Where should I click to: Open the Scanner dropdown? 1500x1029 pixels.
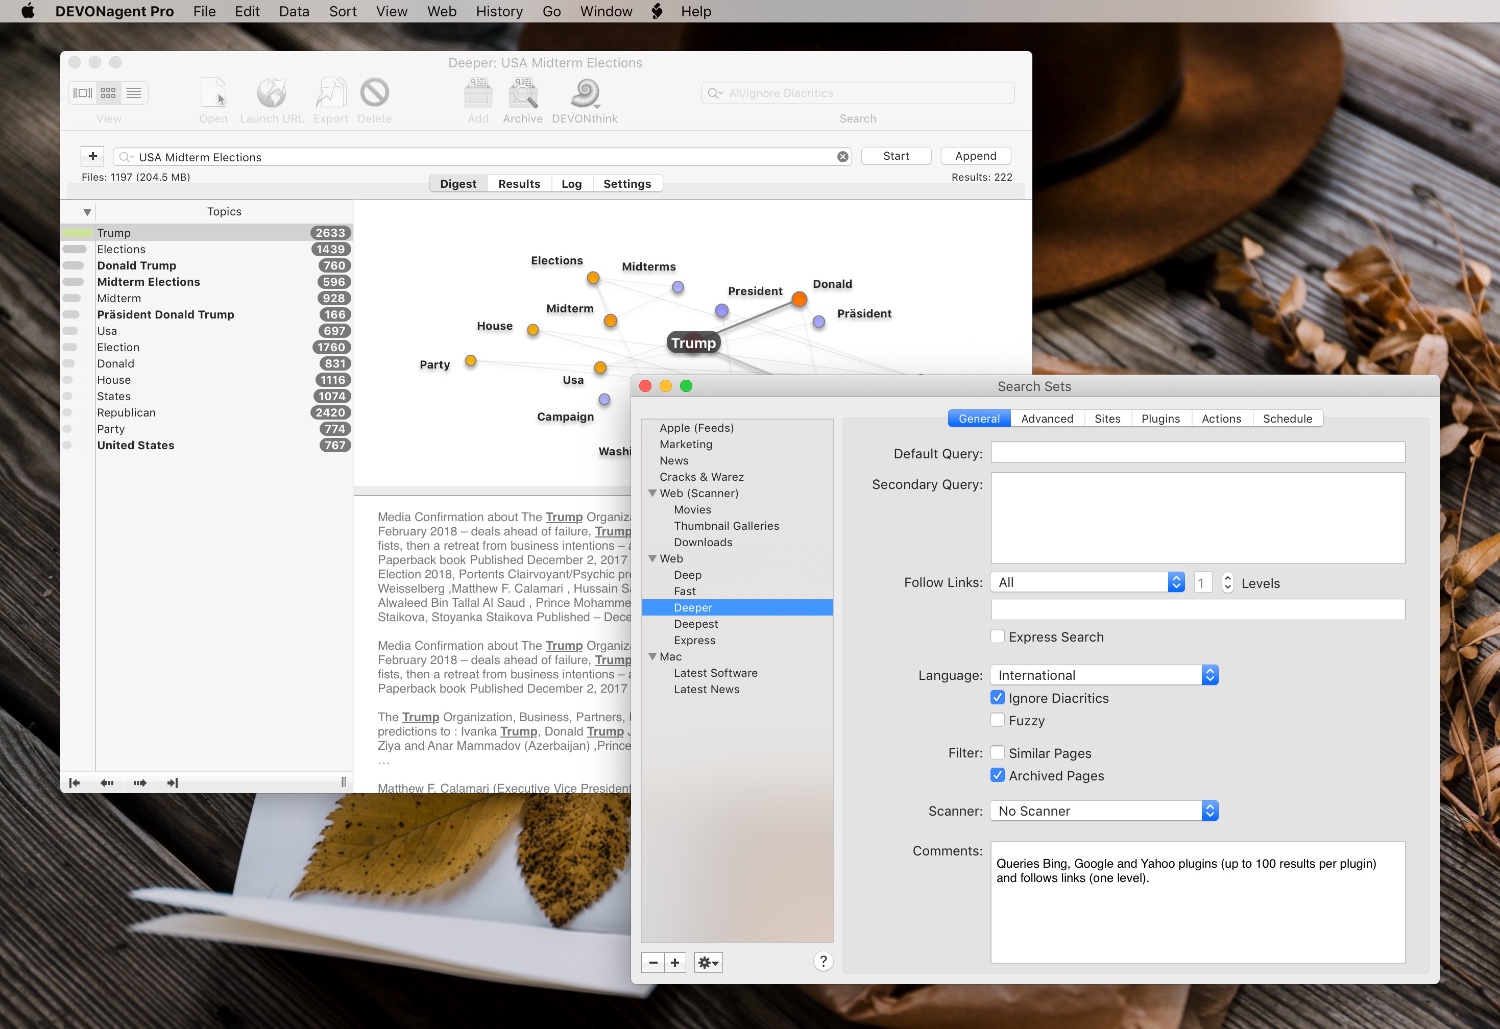click(x=1104, y=811)
